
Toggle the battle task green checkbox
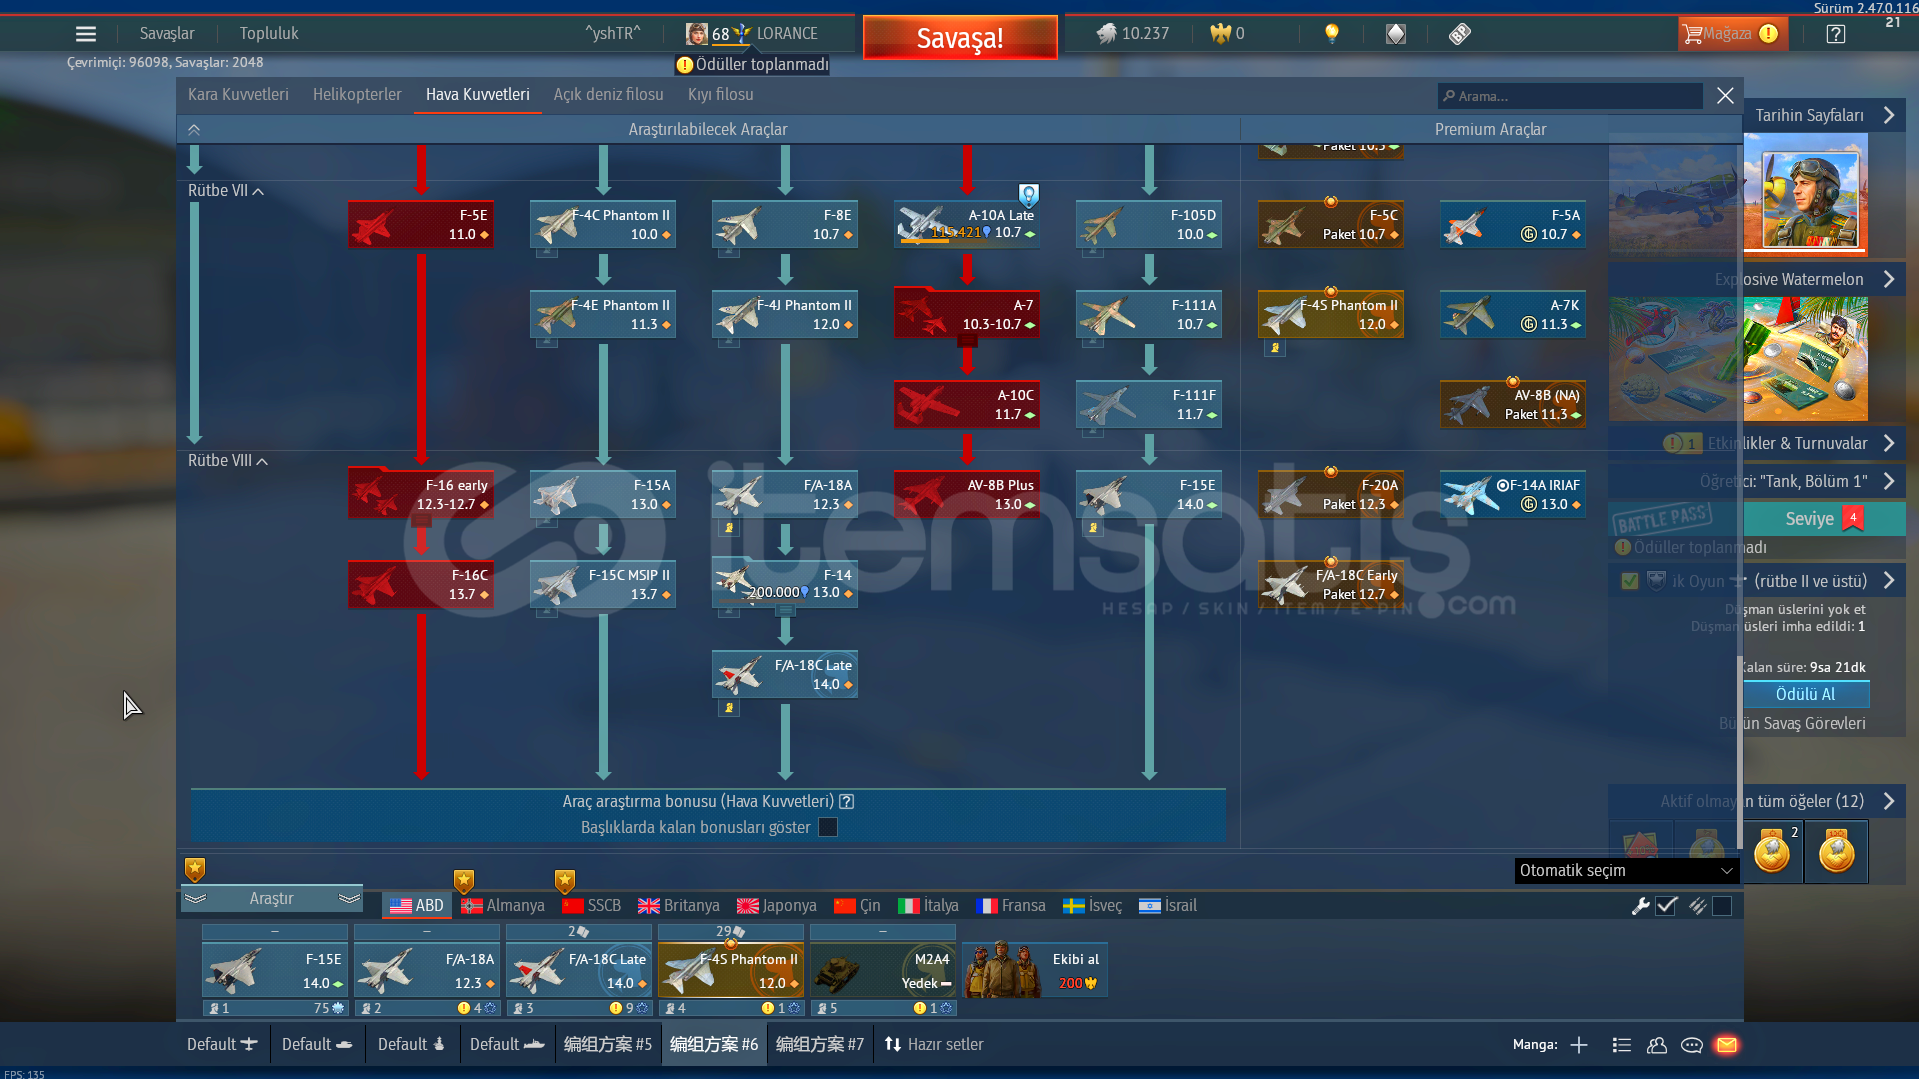pyautogui.click(x=1630, y=581)
